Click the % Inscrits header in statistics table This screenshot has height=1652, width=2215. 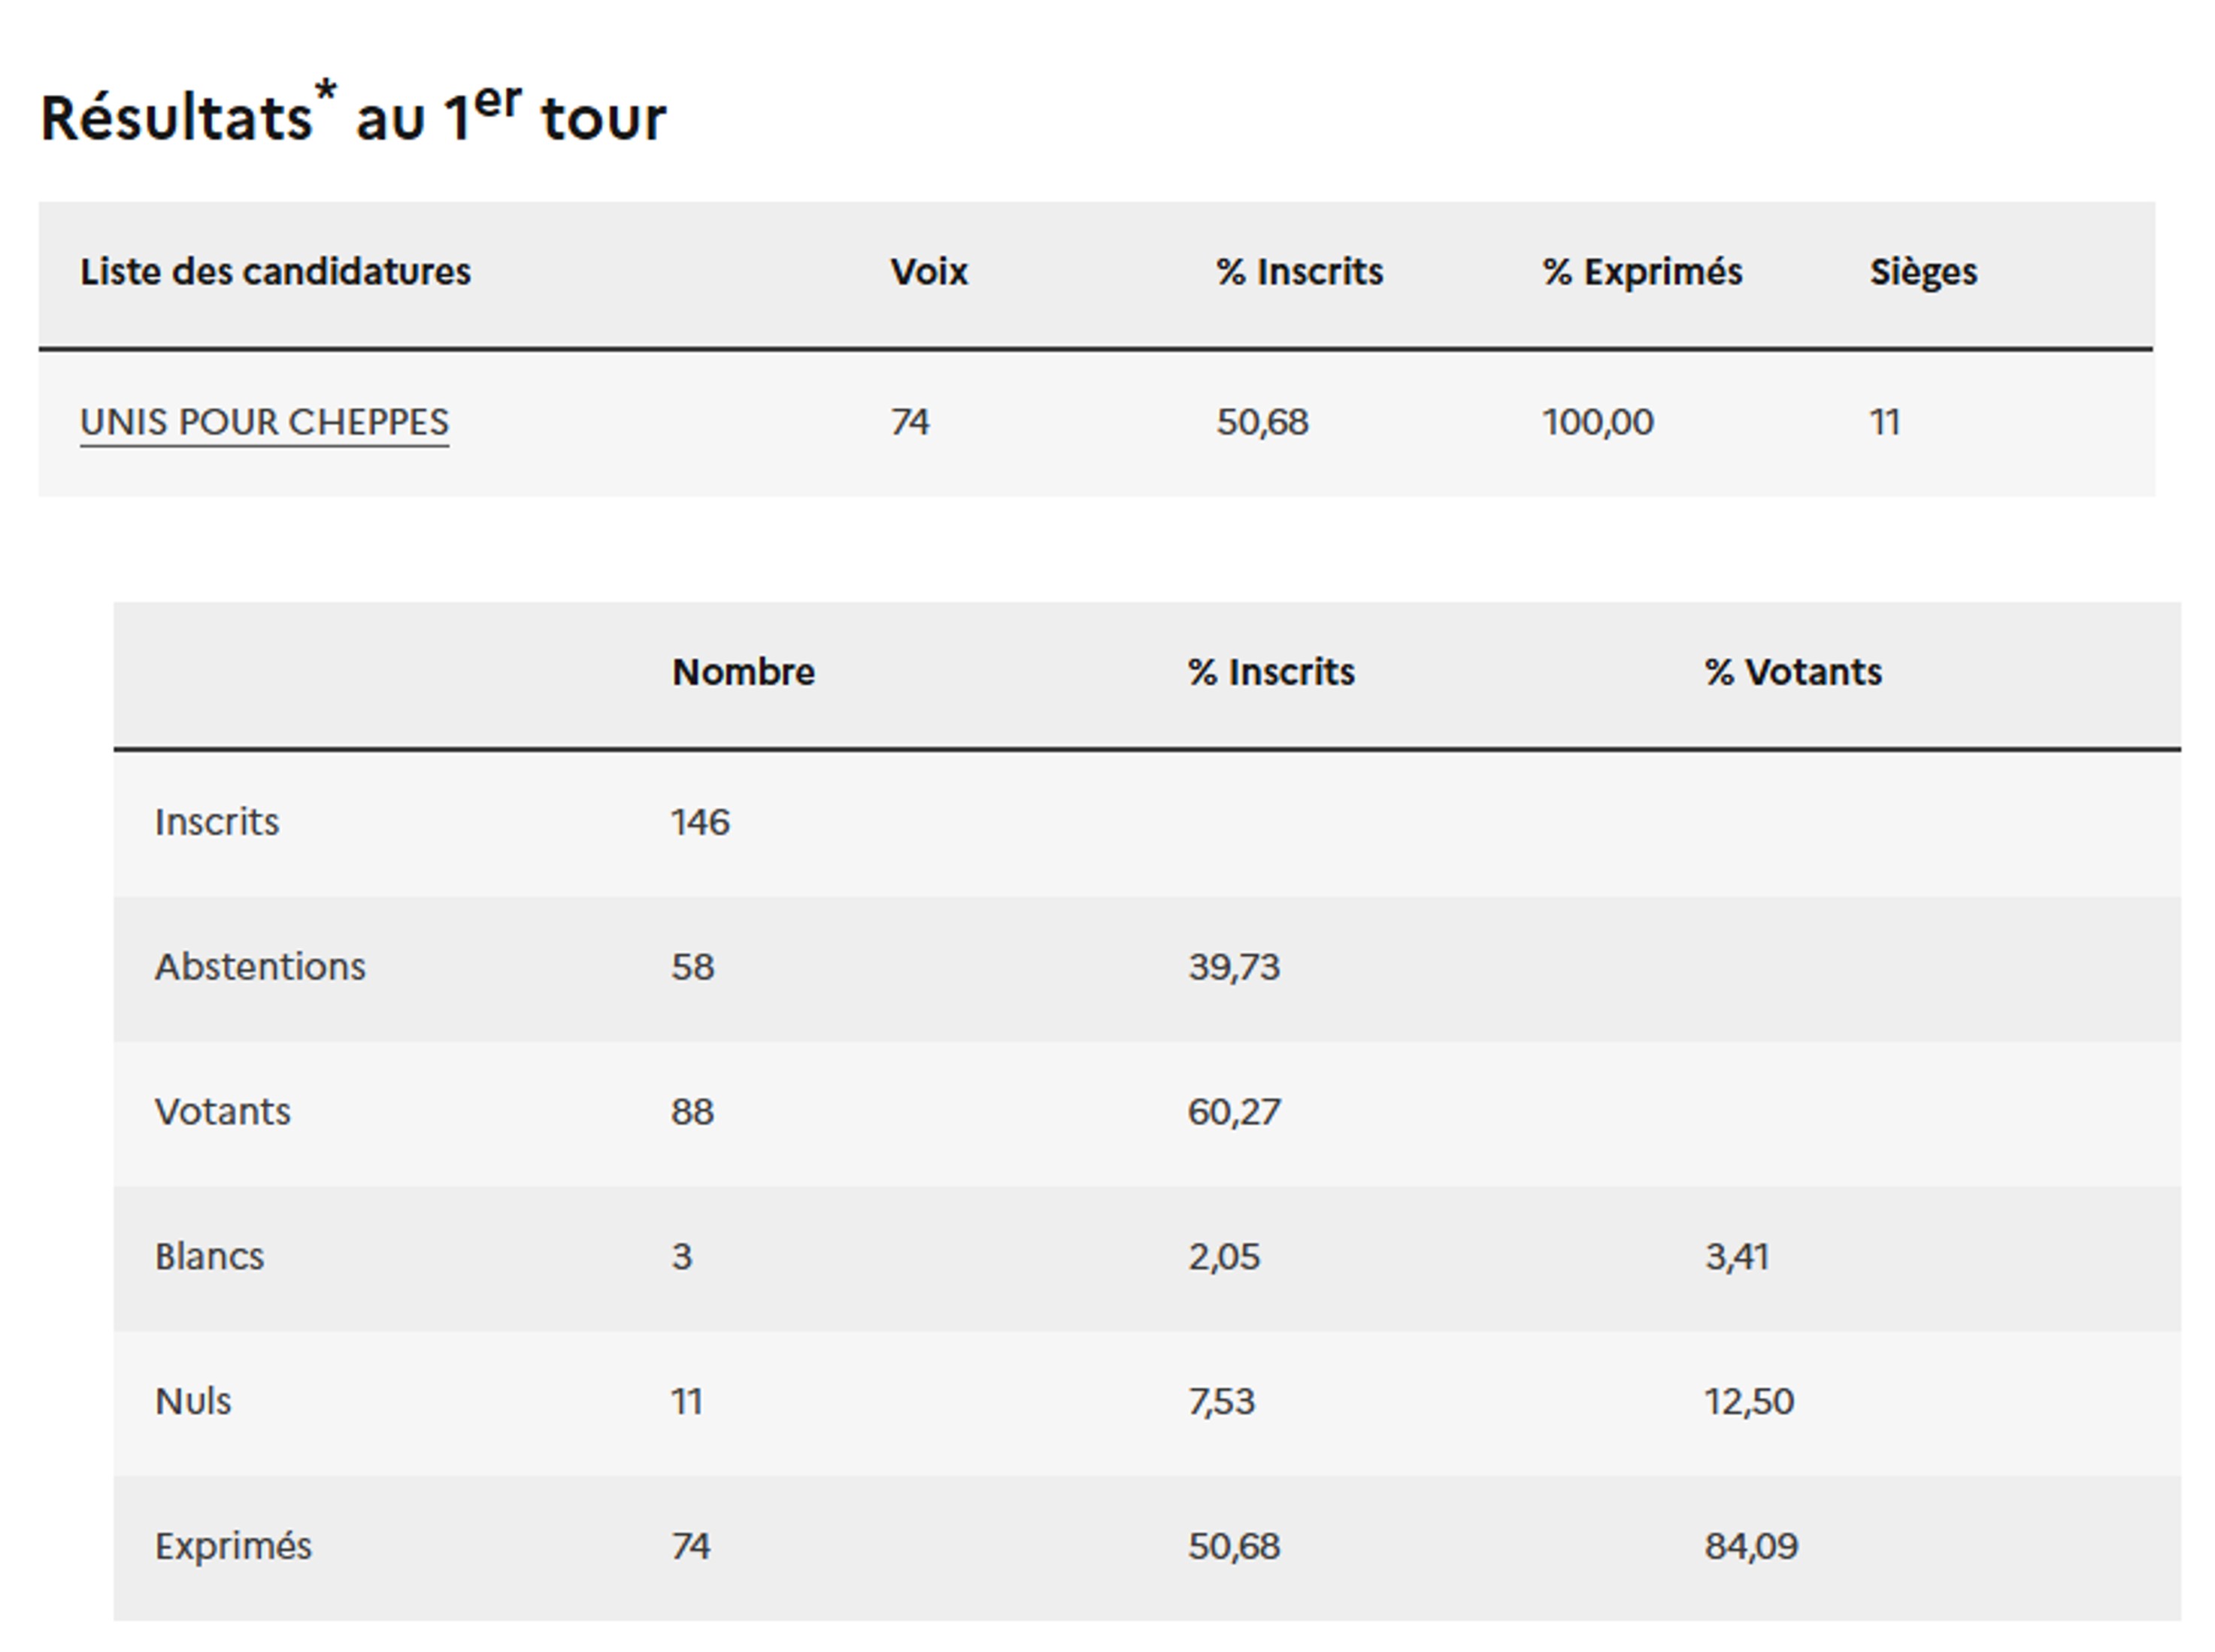pyautogui.click(x=1270, y=672)
